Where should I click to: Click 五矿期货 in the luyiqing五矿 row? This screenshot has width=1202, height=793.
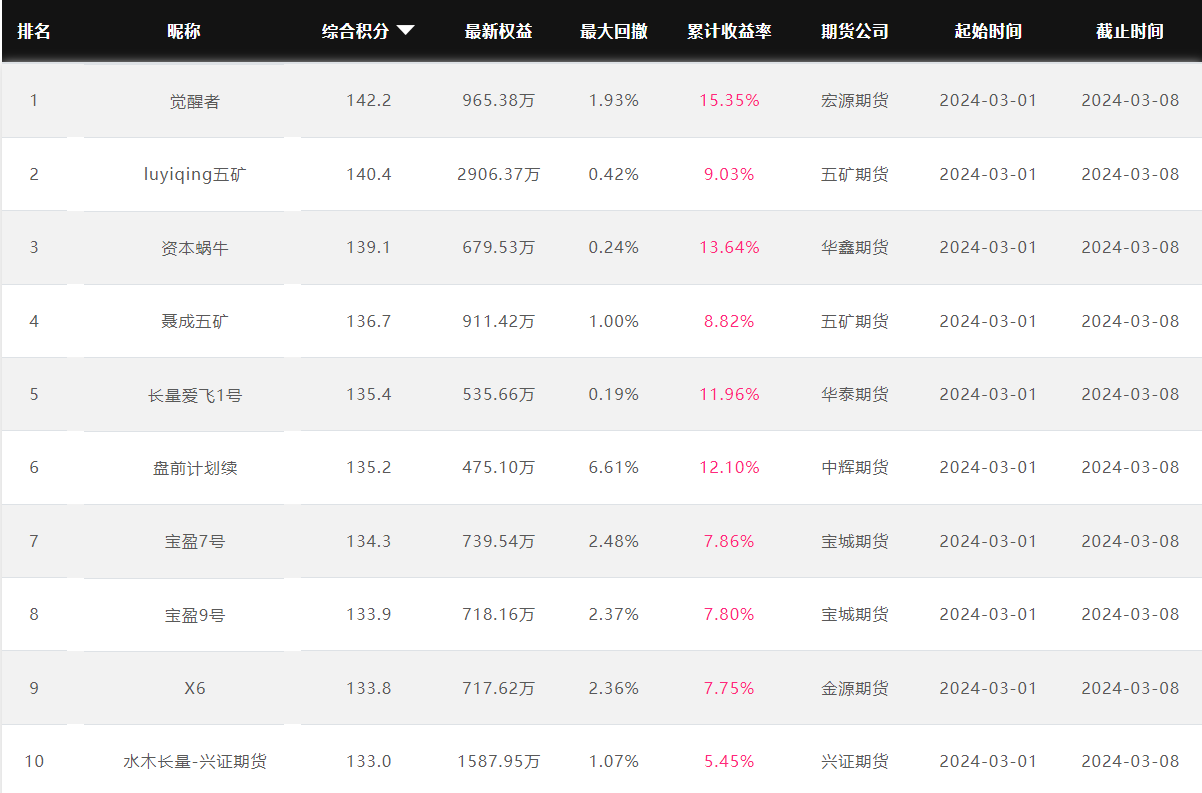[855, 174]
